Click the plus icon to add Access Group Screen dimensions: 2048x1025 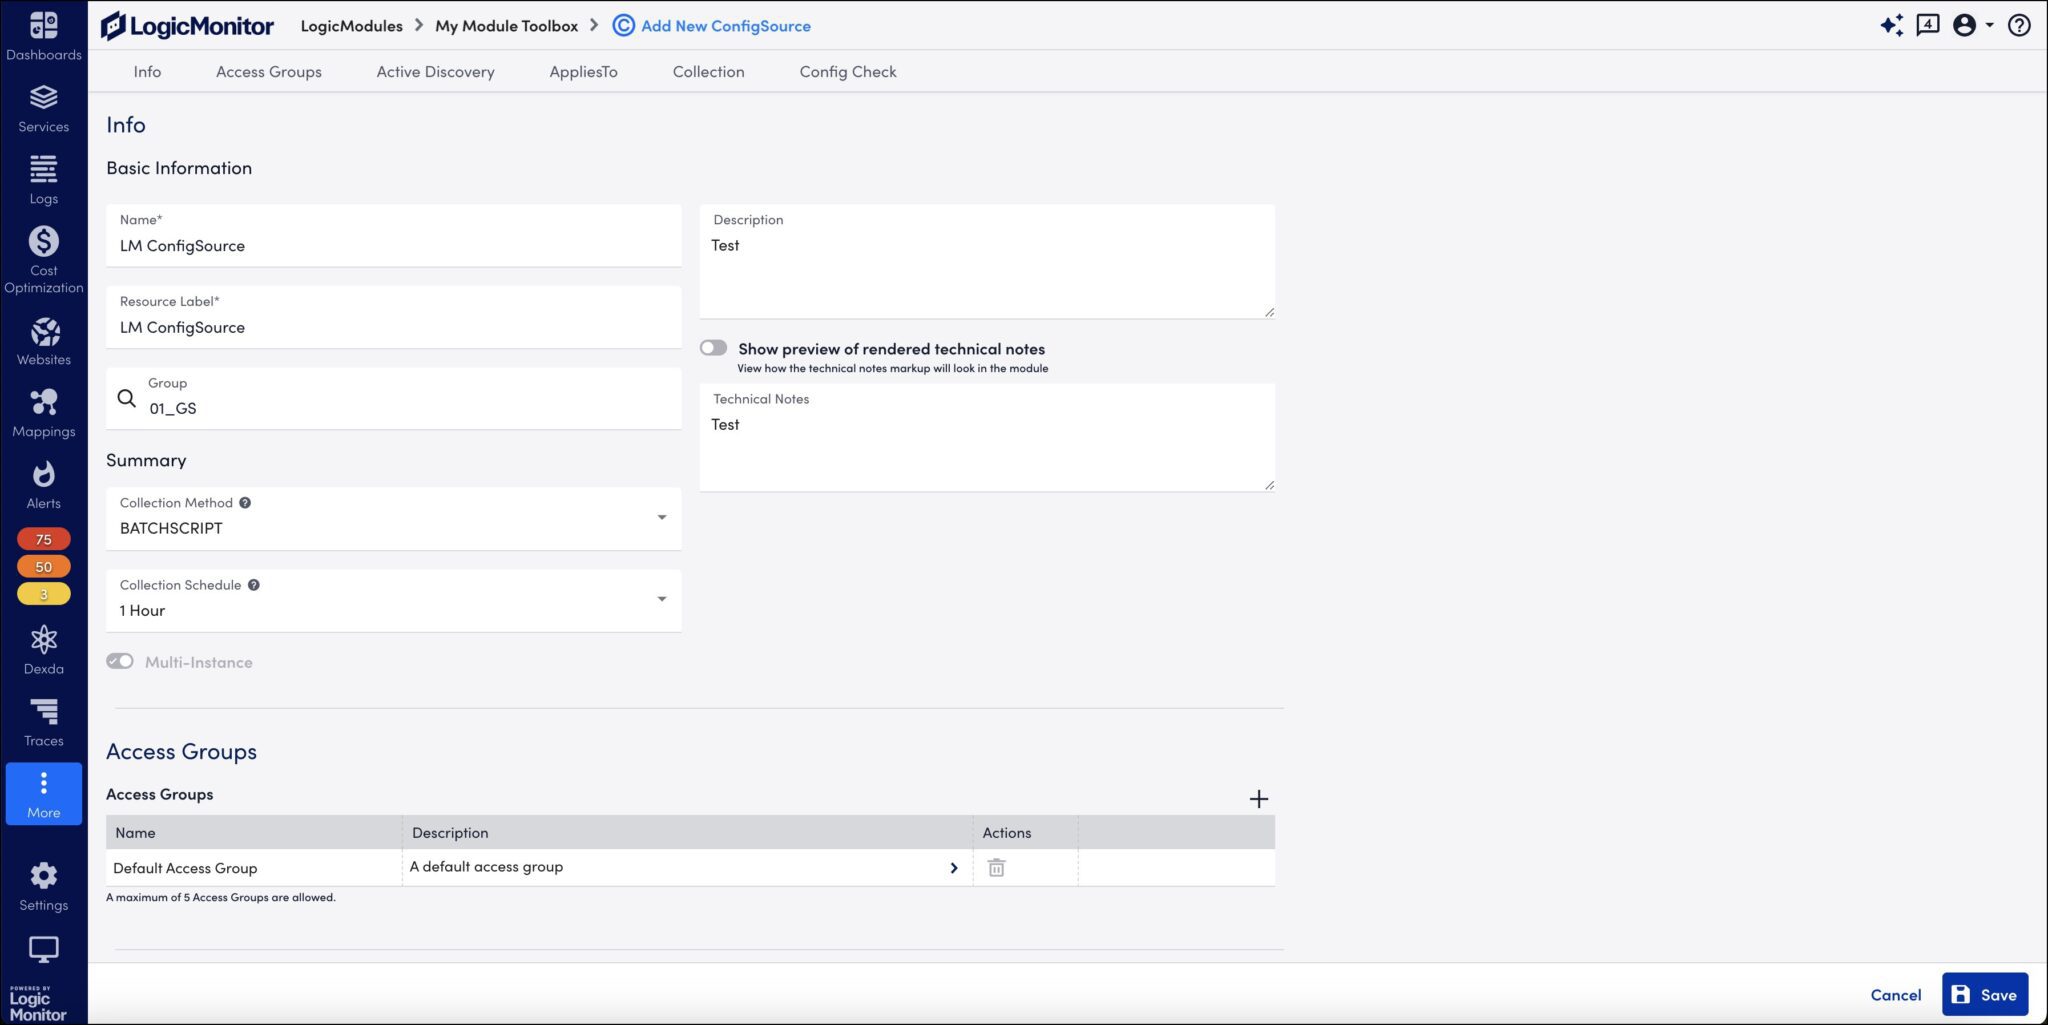pyautogui.click(x=1259, y=799)
